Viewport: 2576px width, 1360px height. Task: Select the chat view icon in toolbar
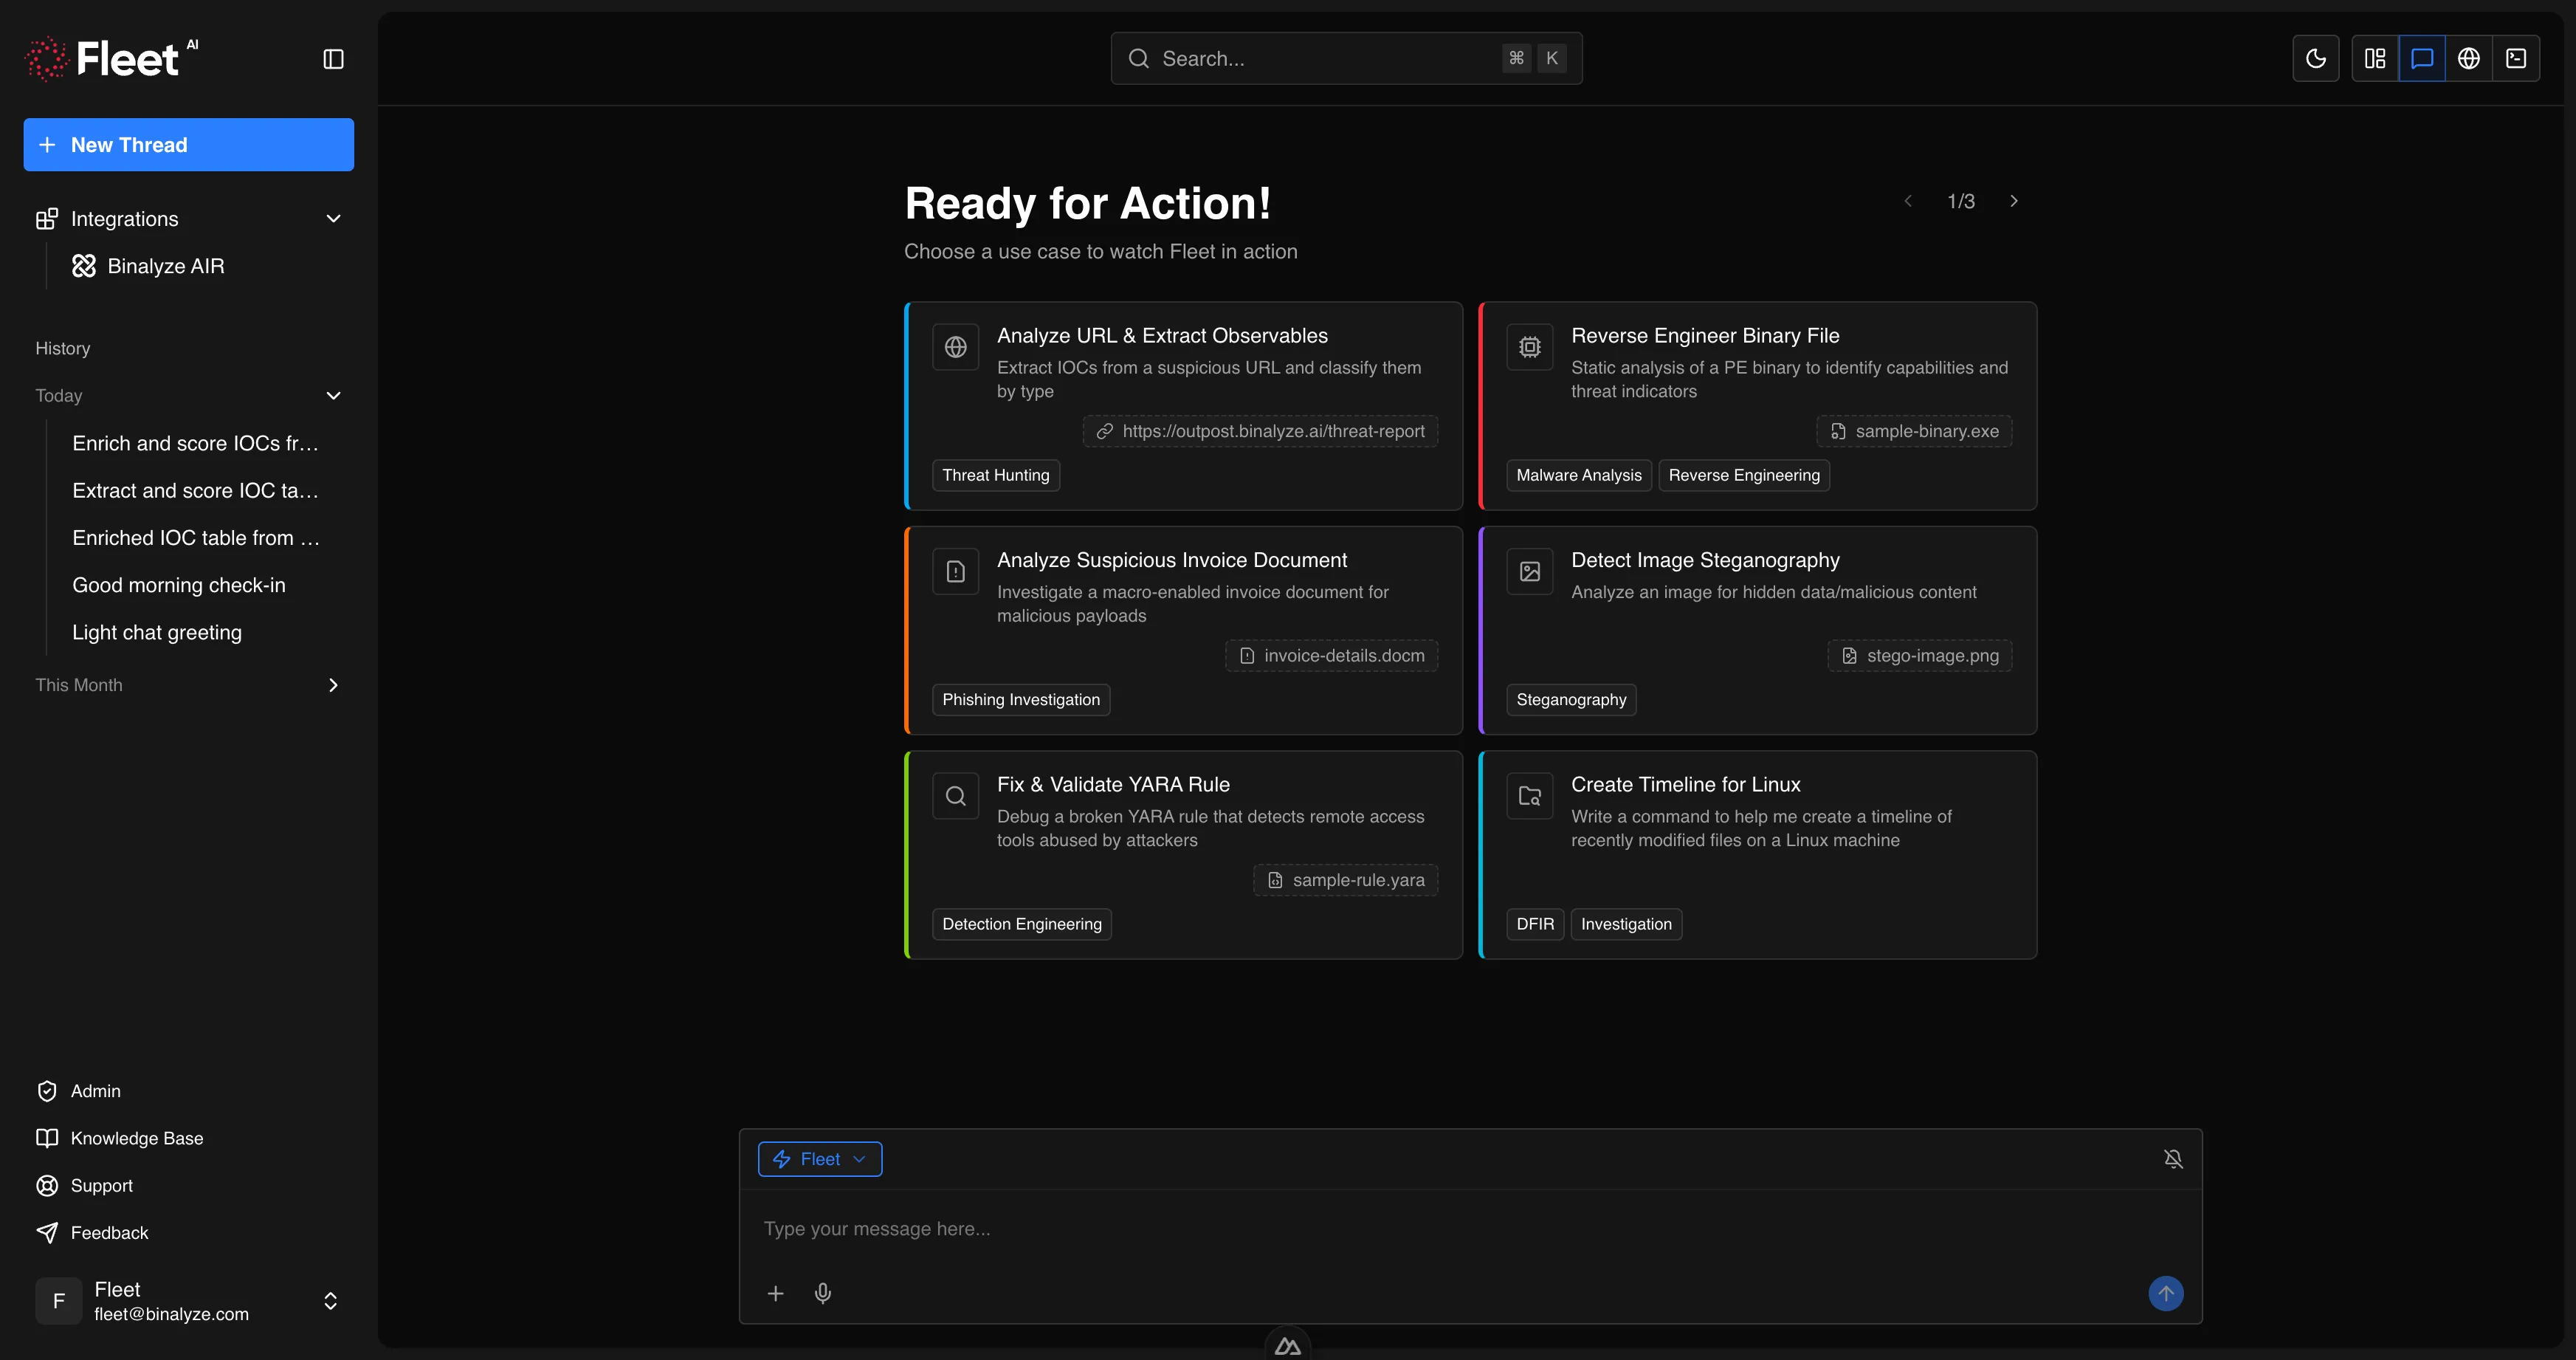point(2421,59)
